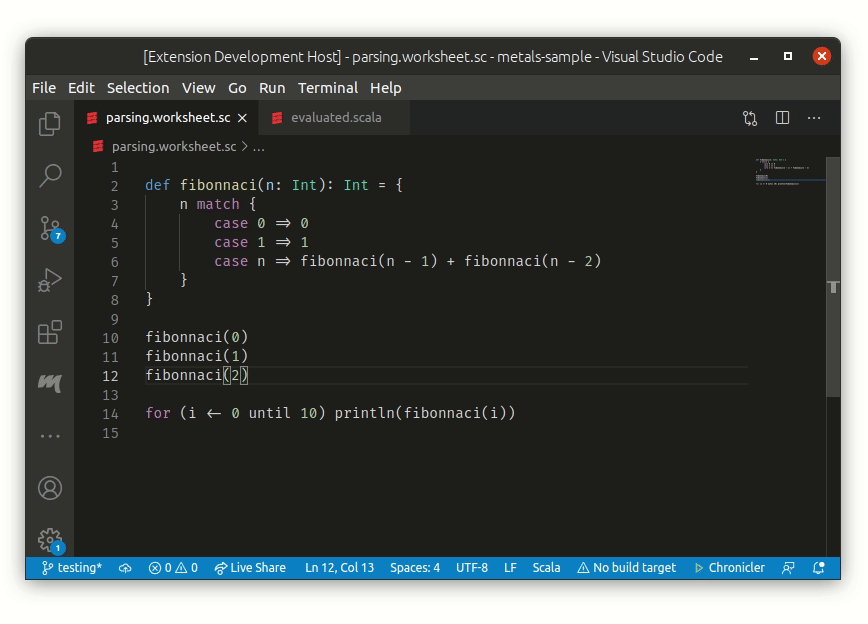Click the Metals extension sidebar icon
Image resolution: width=868 pixels, height=624 pixels.
50,382
